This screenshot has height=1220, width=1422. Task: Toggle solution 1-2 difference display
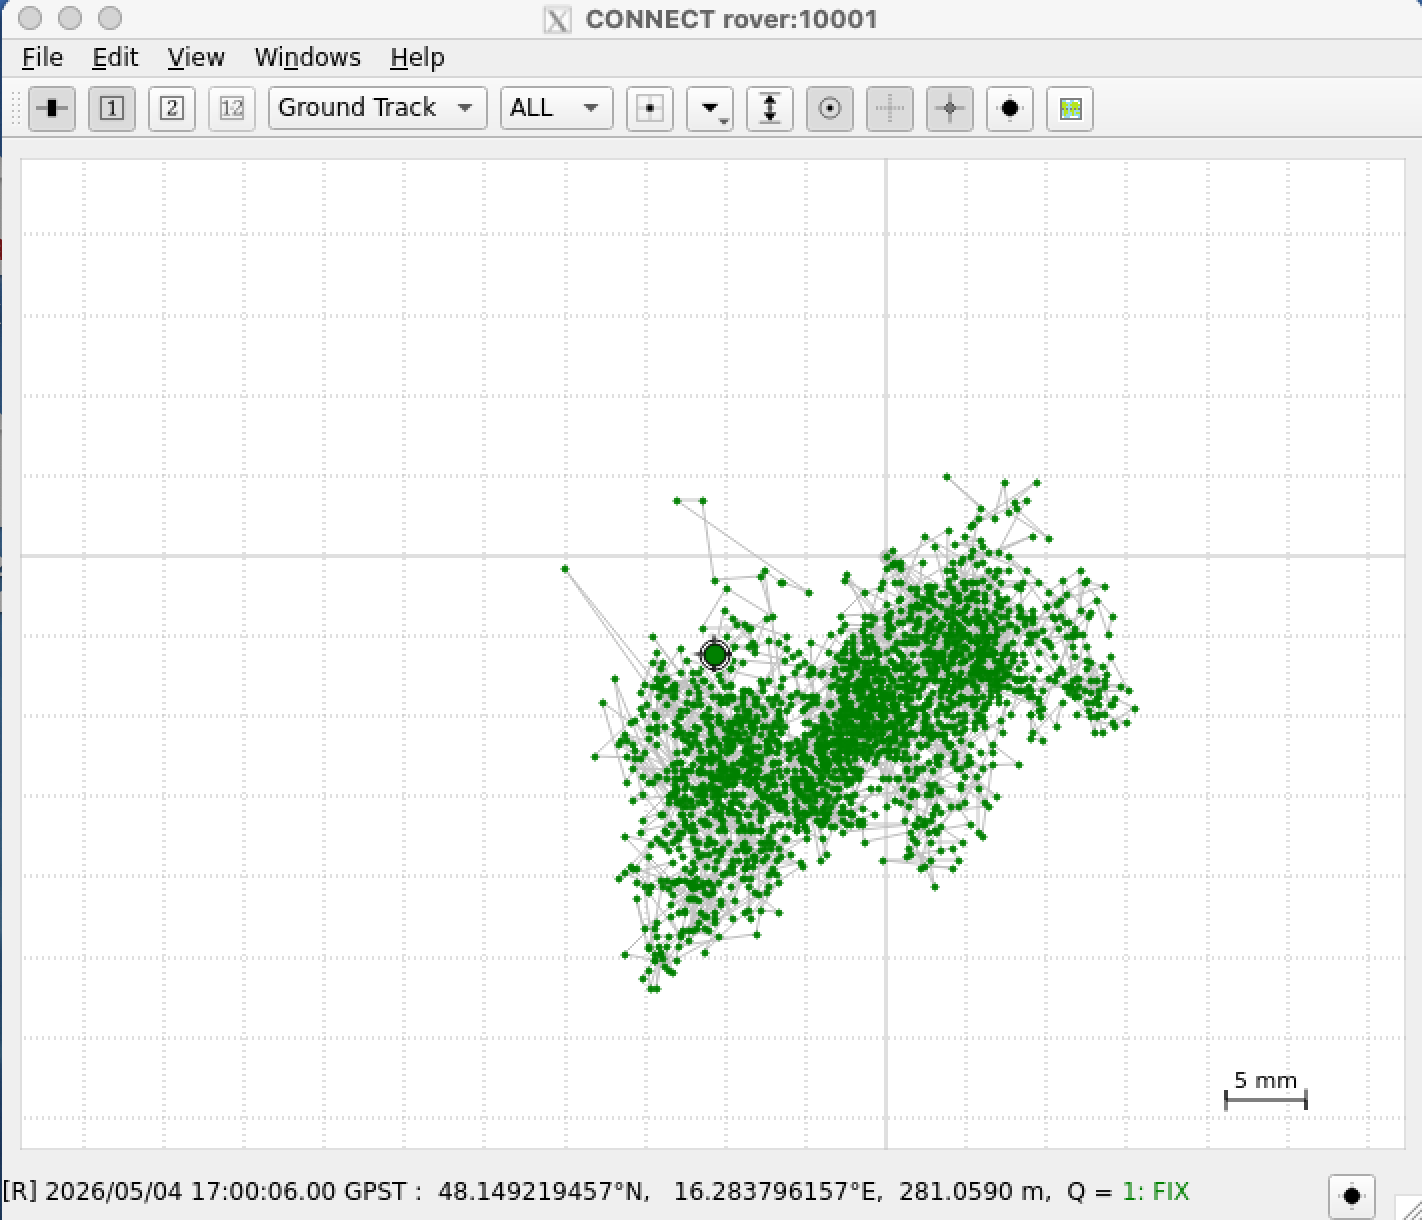(x=232, y=108)
